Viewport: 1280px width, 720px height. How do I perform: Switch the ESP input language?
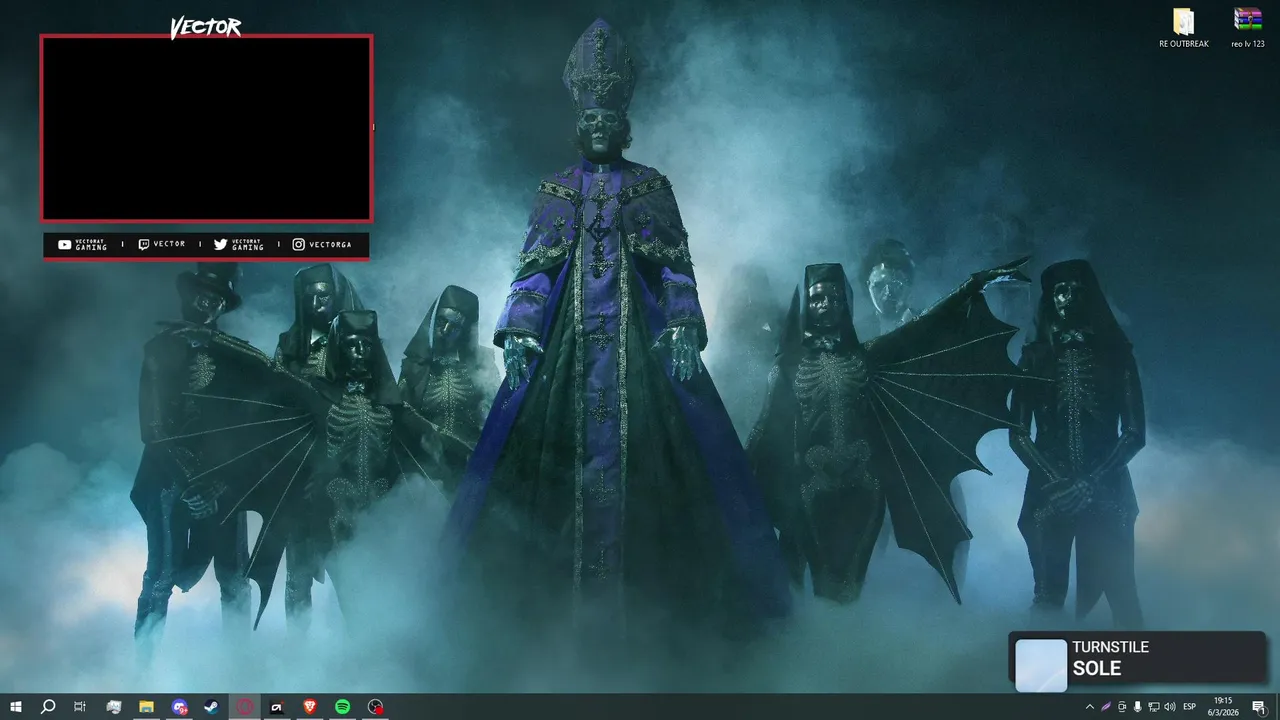pos(1190,707)
